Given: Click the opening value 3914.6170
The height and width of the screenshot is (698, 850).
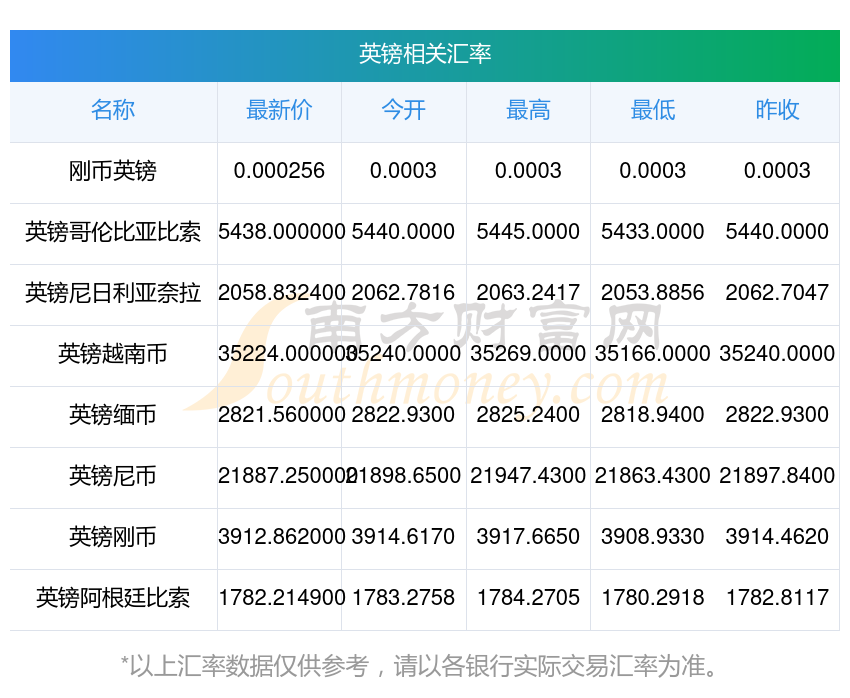Looking at the screenshot, I should (x=403, y=537).
